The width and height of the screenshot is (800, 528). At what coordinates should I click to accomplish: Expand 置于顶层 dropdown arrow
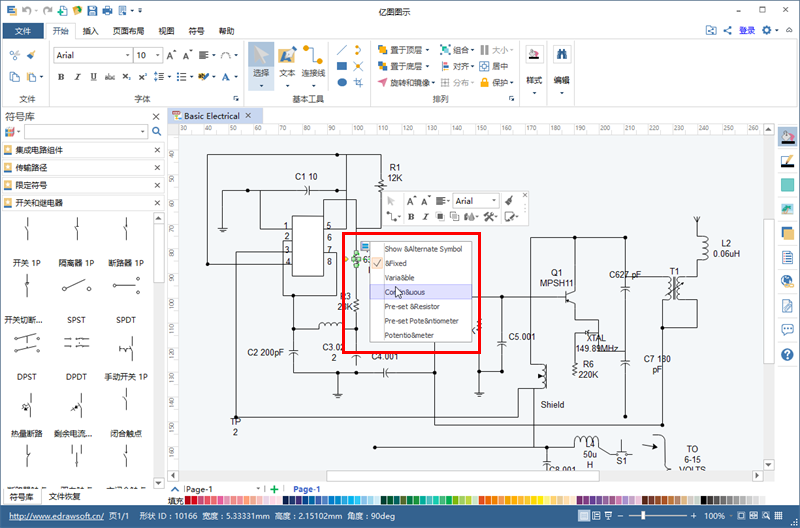pyautogui.click(x=427, y=50)
